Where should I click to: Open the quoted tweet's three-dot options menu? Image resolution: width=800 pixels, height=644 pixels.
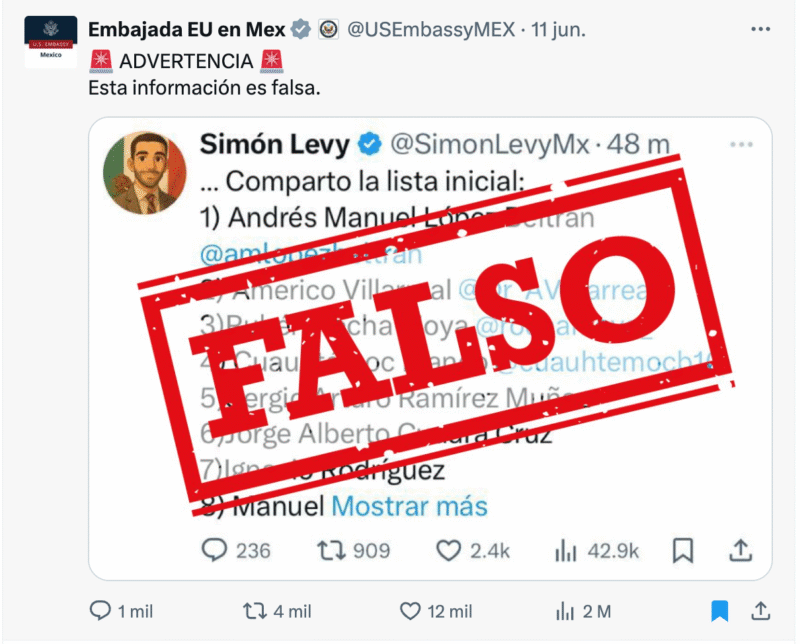click(741, 144)
